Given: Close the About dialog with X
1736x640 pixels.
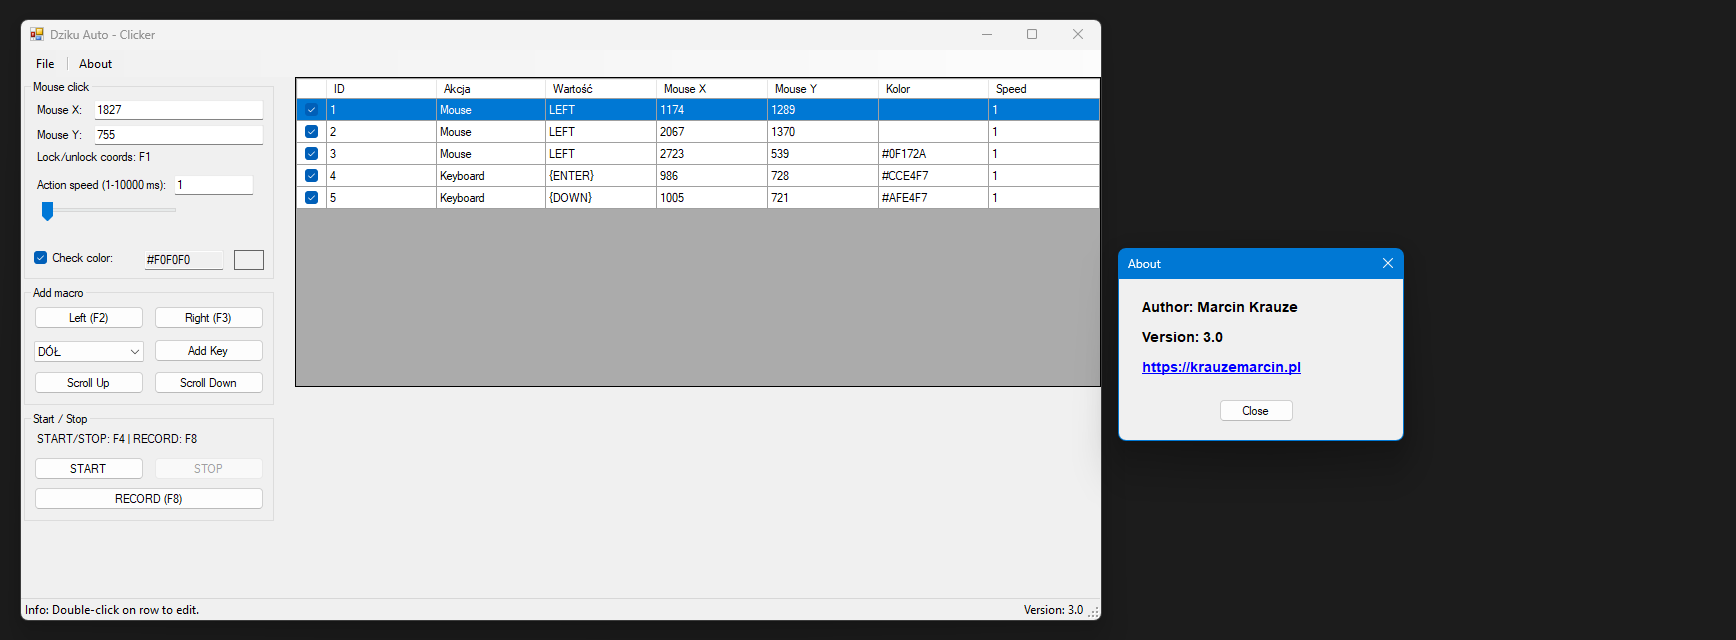Looking at the screenshot, I should click(x=1387, y=263).
